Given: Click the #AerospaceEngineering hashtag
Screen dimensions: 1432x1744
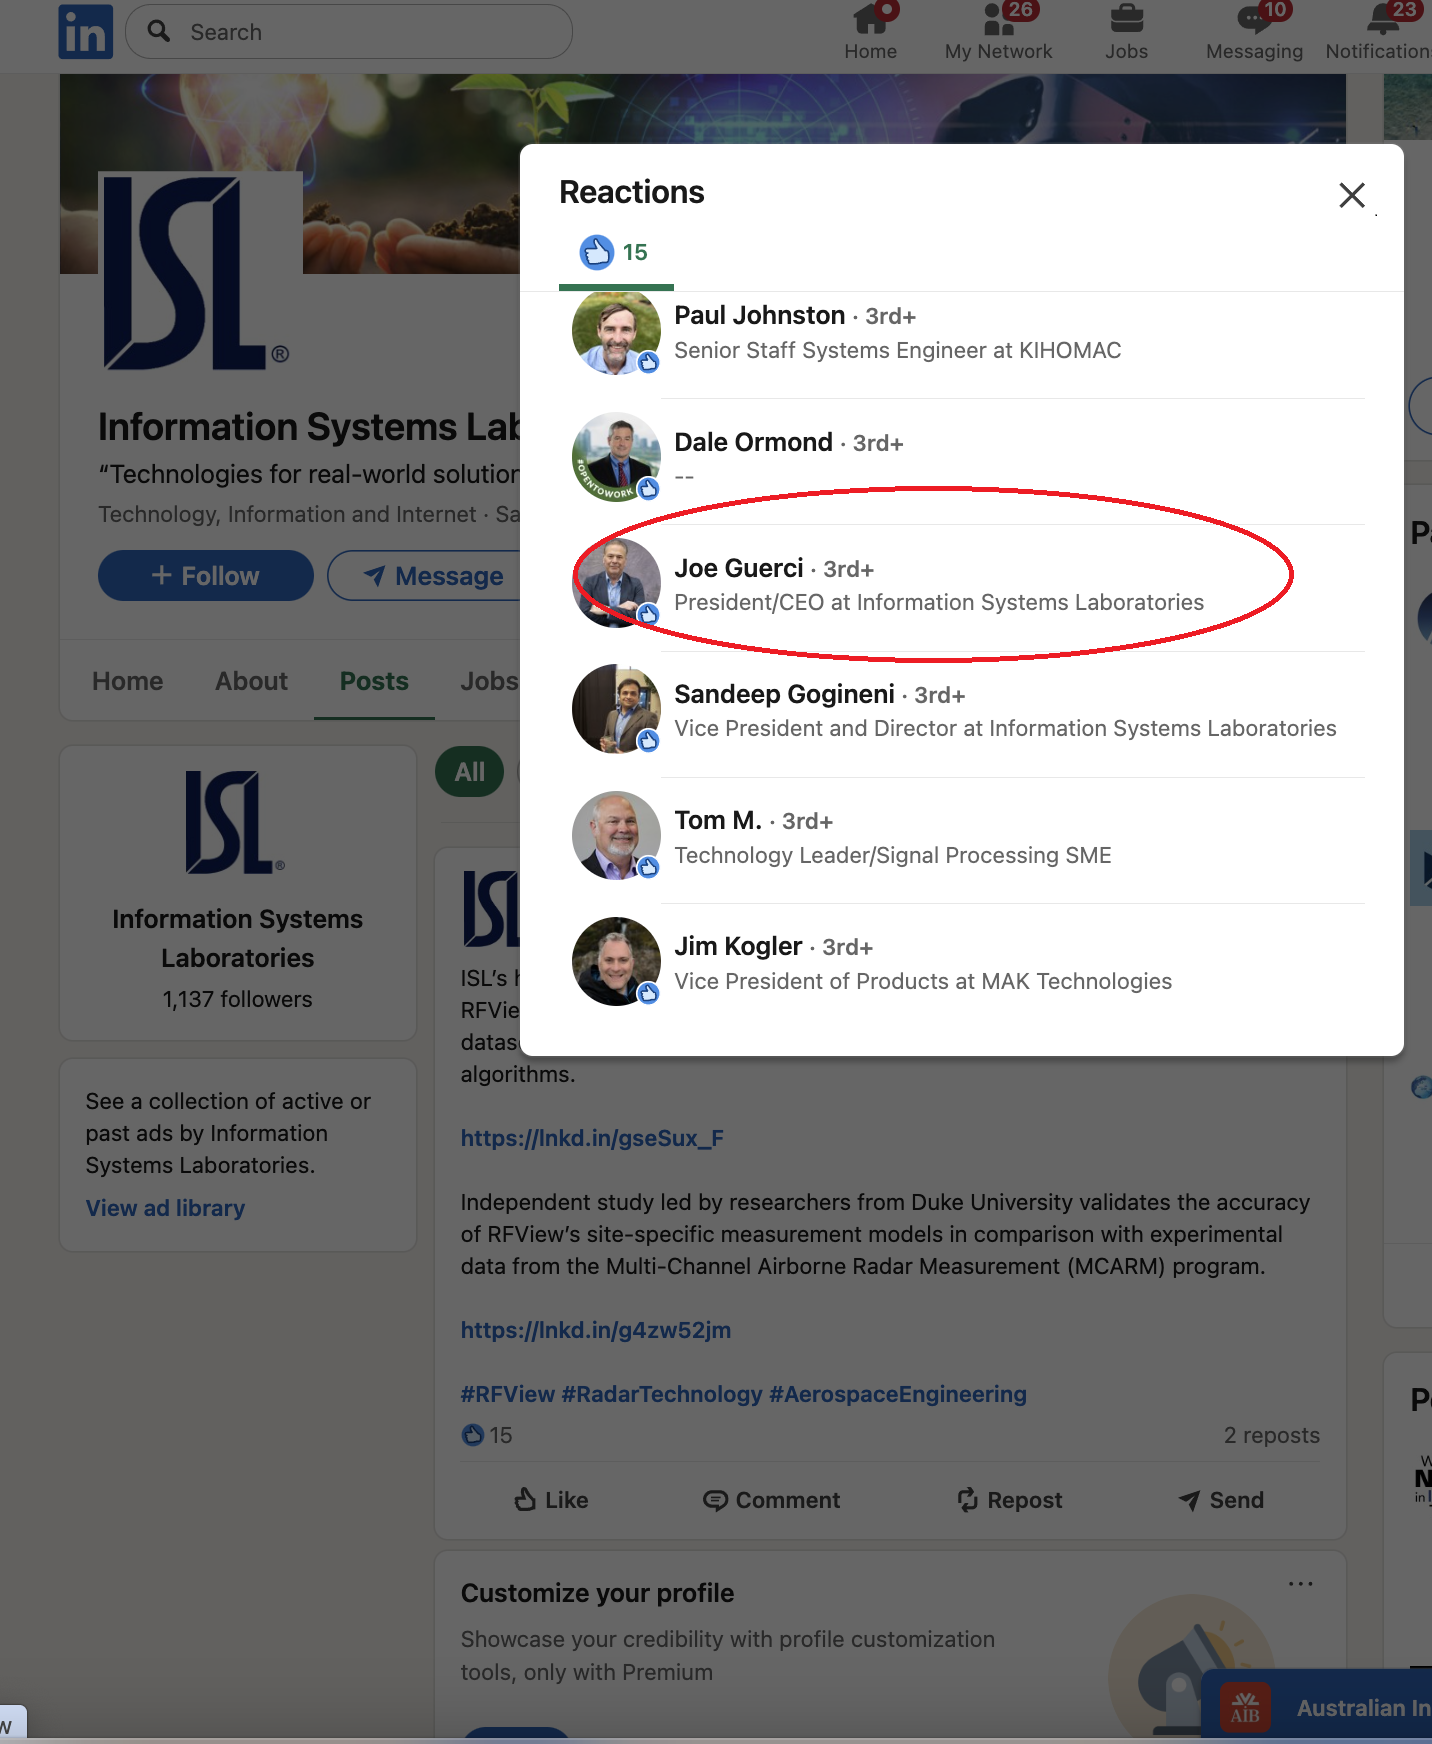Looking at the screenshot, I should coord(898,1394).
